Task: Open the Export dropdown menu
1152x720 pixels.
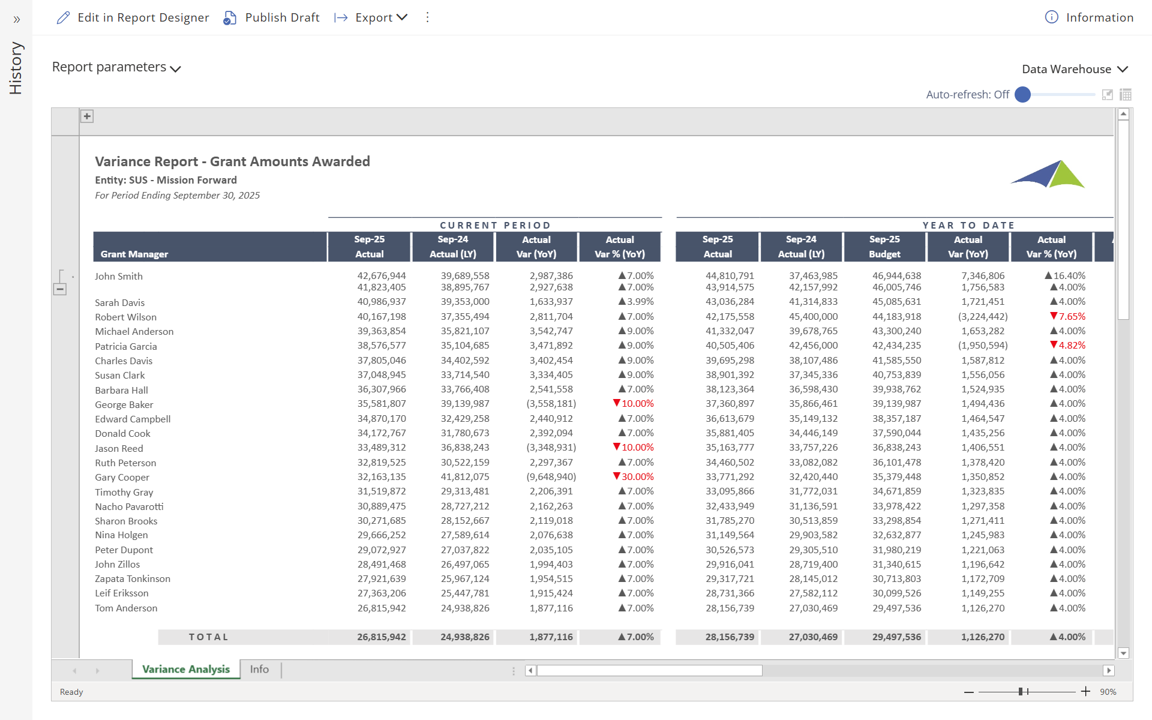Action: click(x=381, y=18)
